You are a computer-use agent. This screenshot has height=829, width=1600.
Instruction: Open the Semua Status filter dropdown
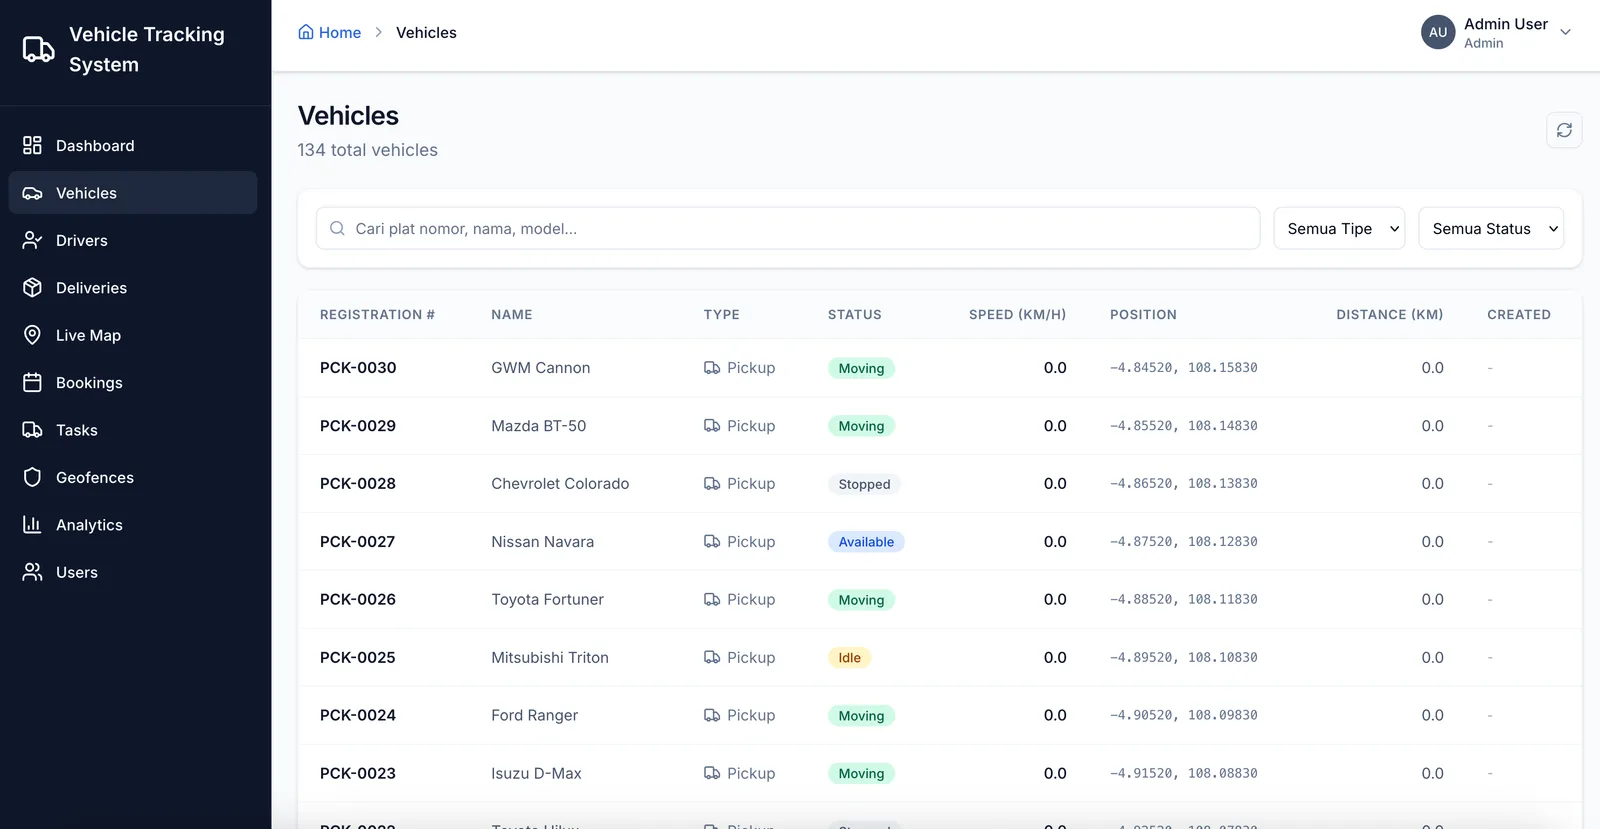[1491, 228]
